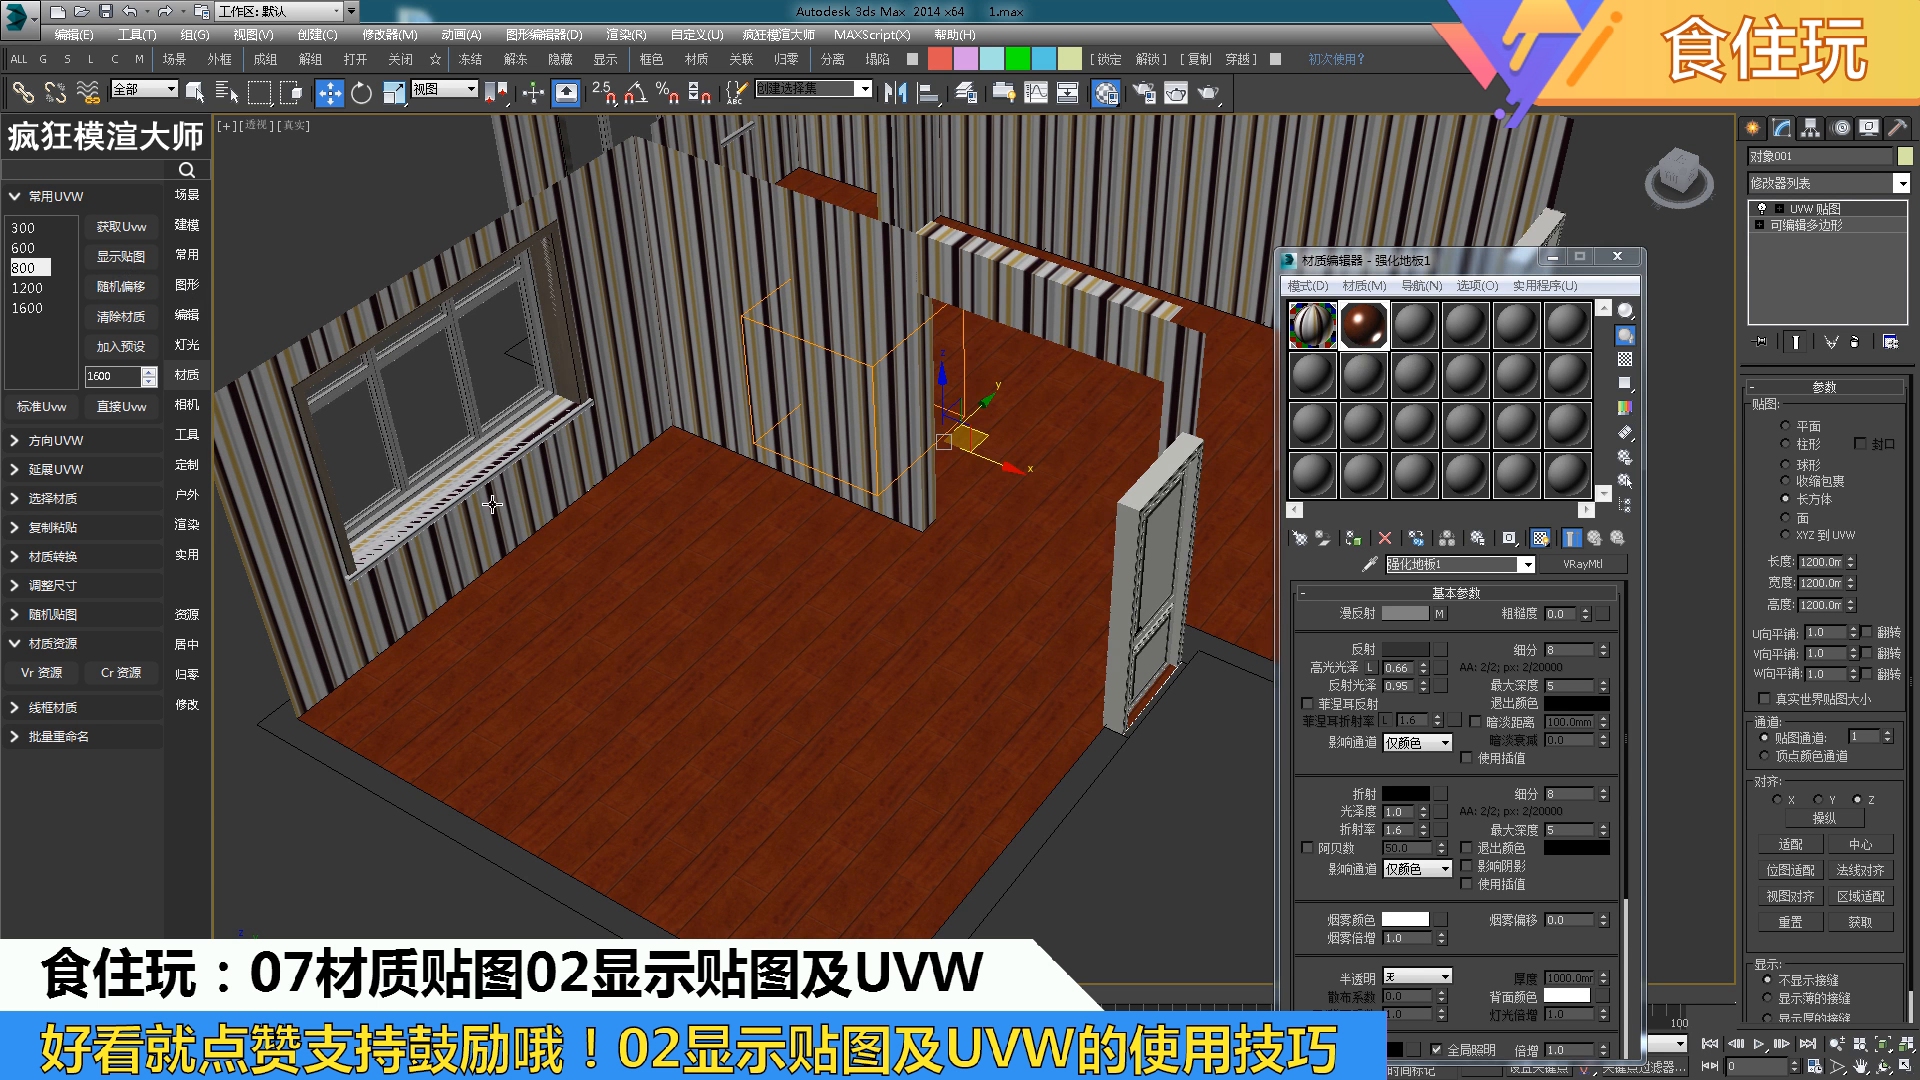Click the VRayMtl material type button
Viewport: 1920px width, 1080px height.
[1582, 565]
